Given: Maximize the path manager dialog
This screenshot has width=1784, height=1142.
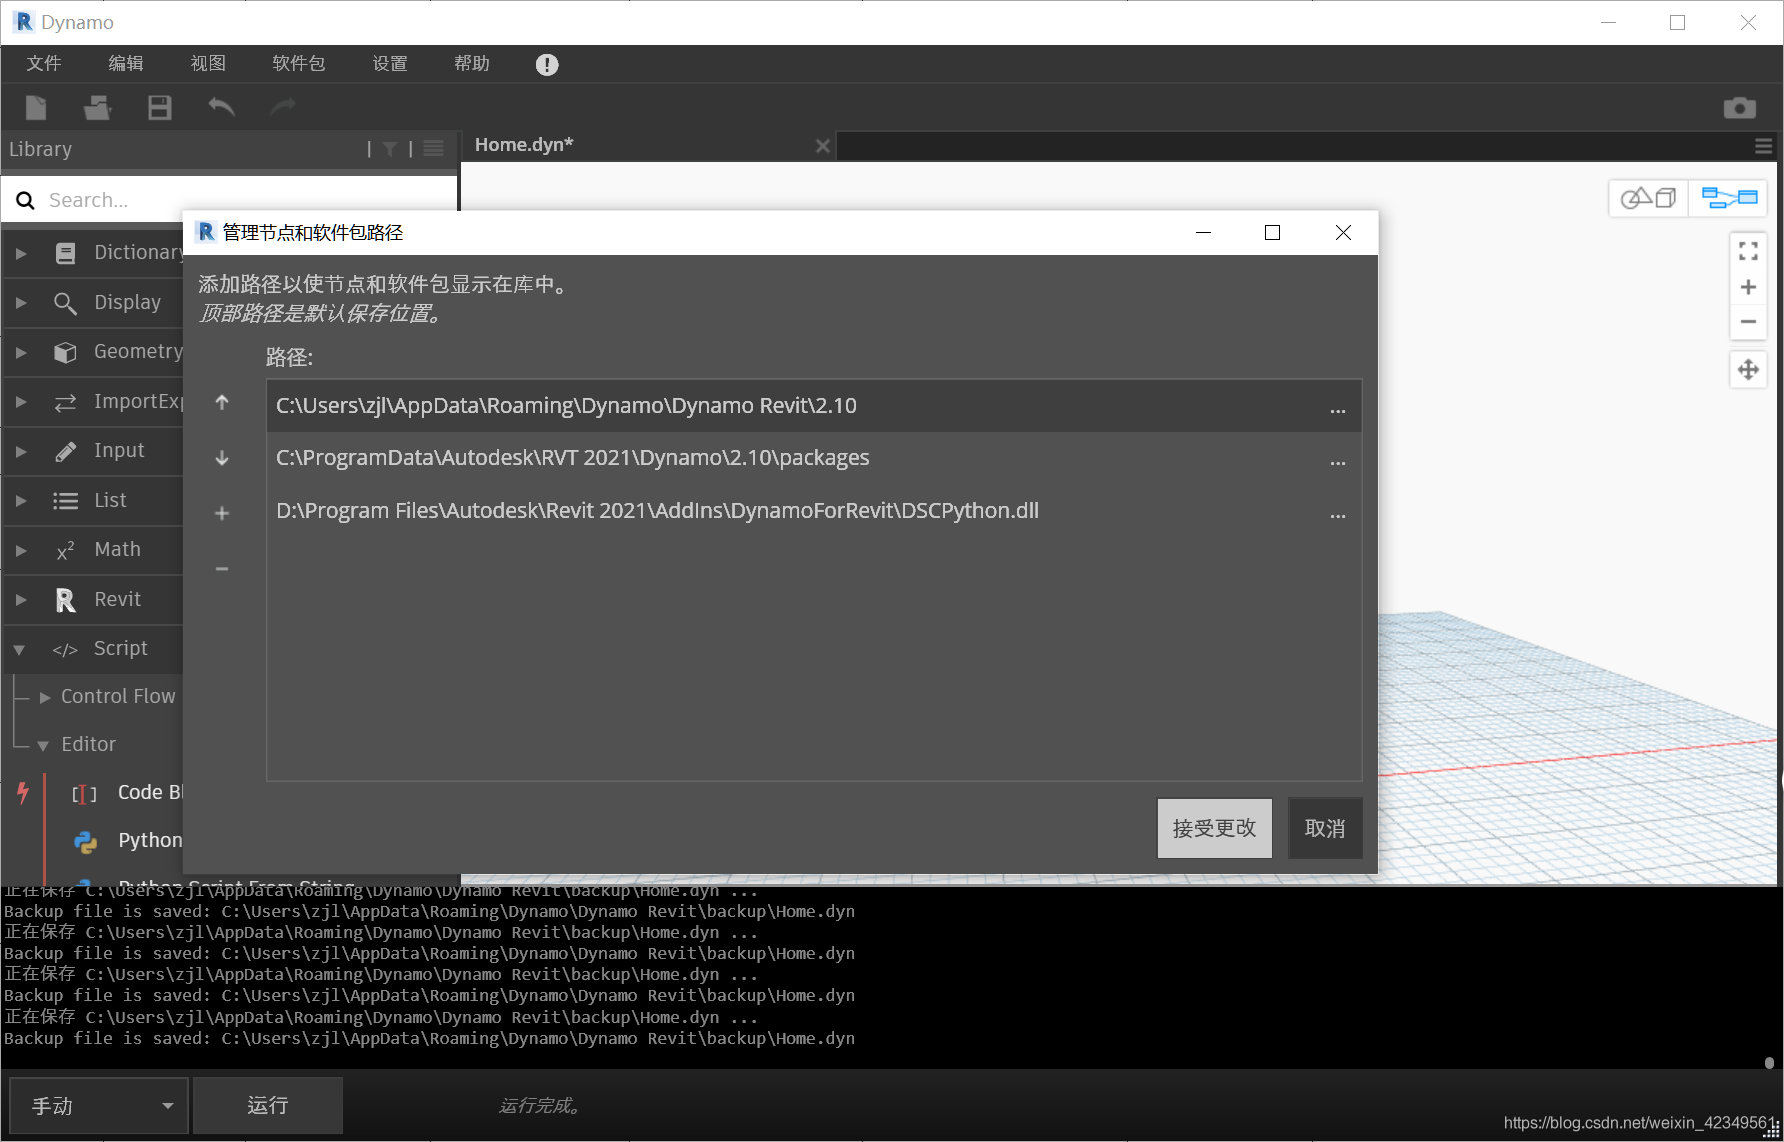Looking at the screenshot, I should click(1272, 233).
